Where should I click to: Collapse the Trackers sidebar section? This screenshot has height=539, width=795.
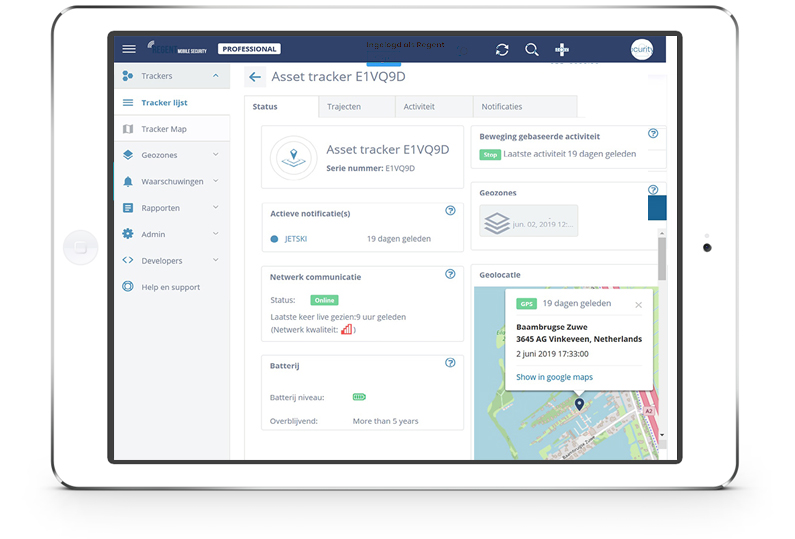pyautogui.click(x=216, y=76)
